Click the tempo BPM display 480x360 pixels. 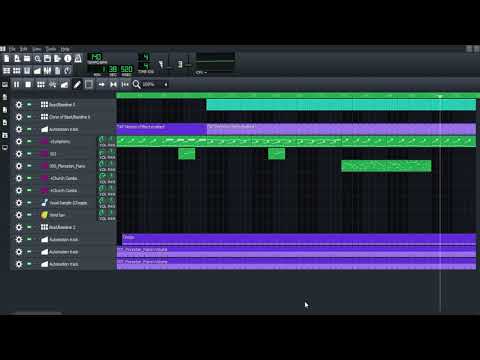coord(96,57)
